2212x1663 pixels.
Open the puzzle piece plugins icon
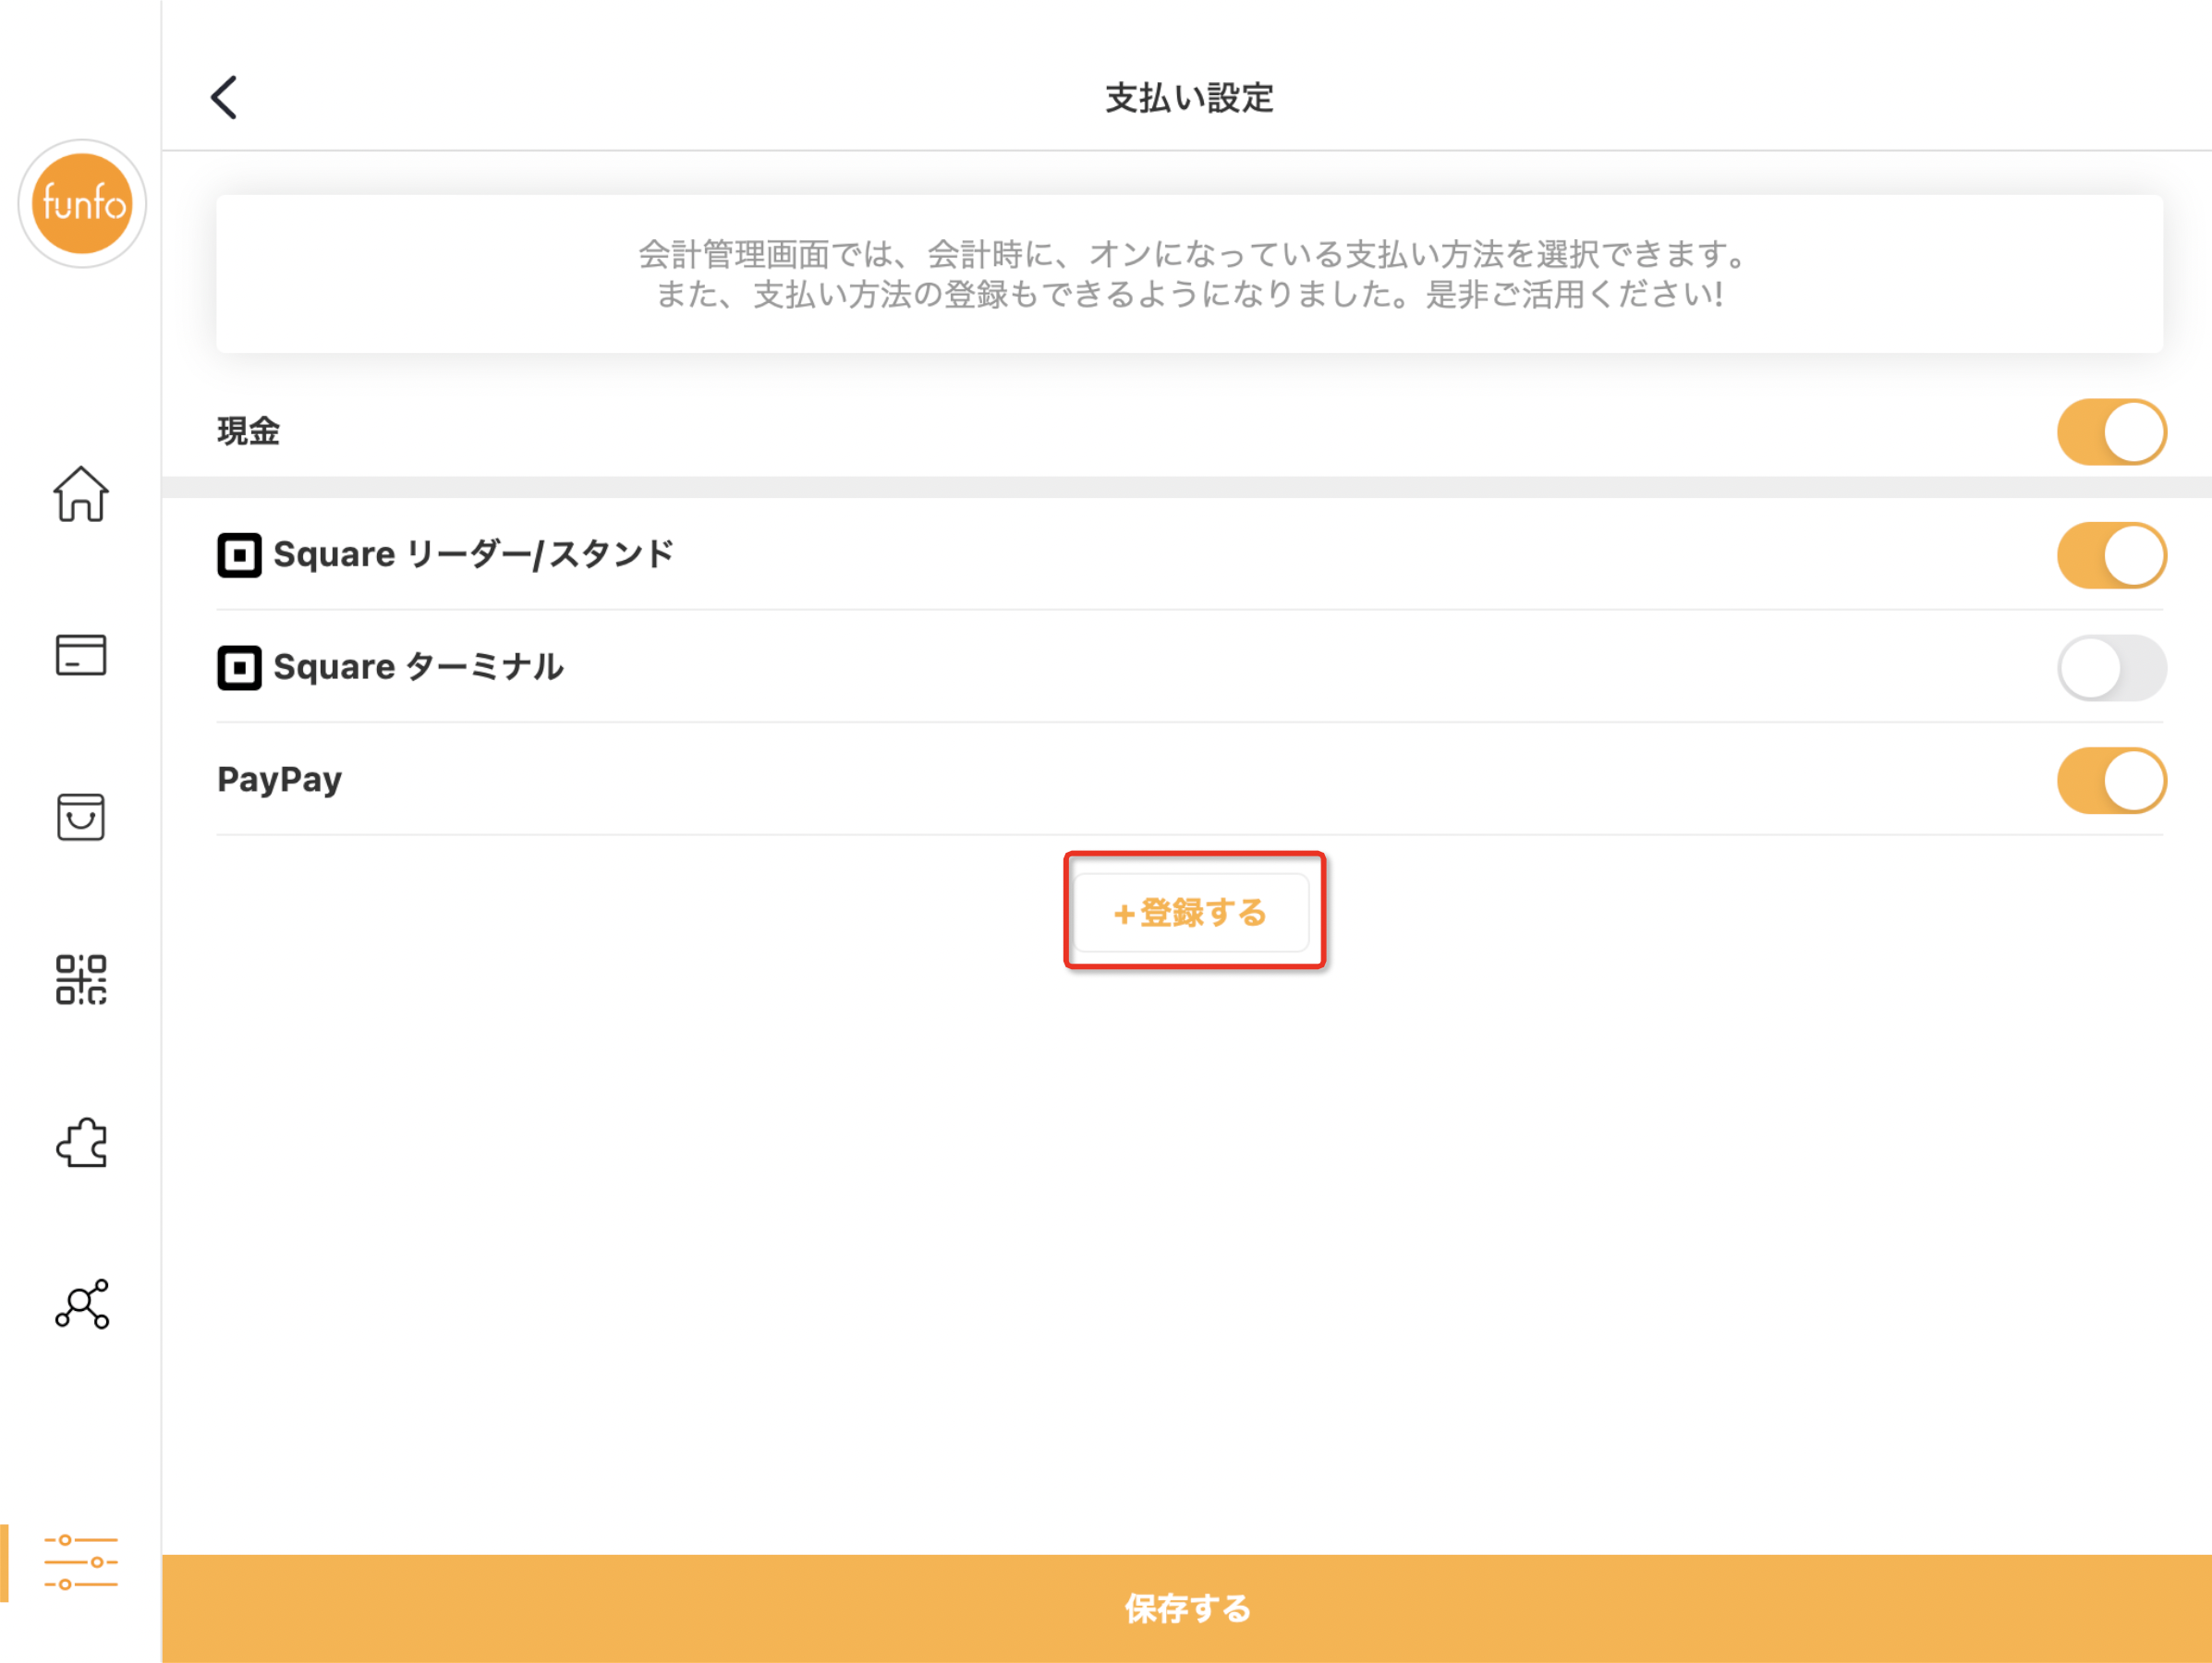(x=81, y=1142)
